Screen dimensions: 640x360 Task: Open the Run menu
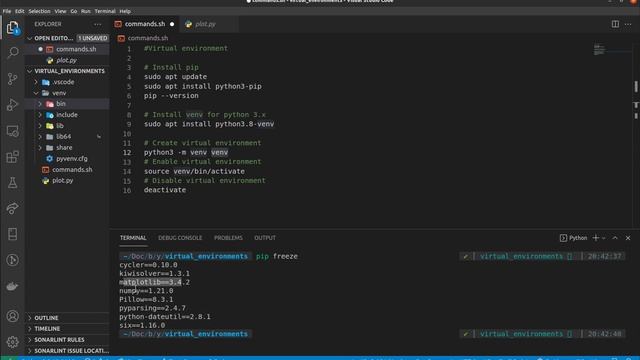(x=86, y=11)
